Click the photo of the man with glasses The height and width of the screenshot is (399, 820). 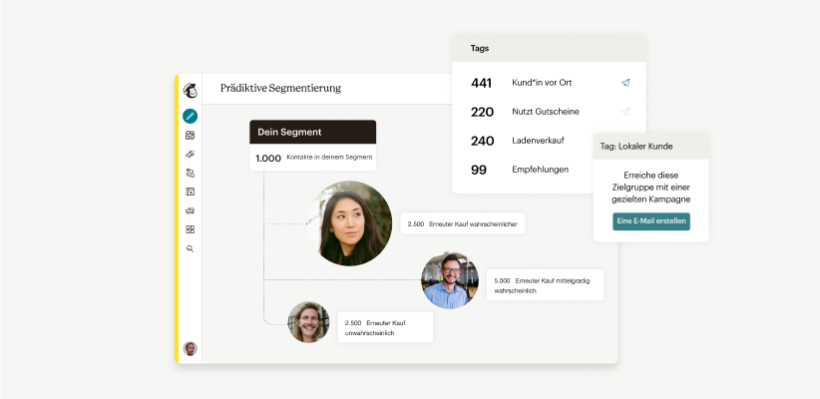pyautogui.click(x=450, y=280)
